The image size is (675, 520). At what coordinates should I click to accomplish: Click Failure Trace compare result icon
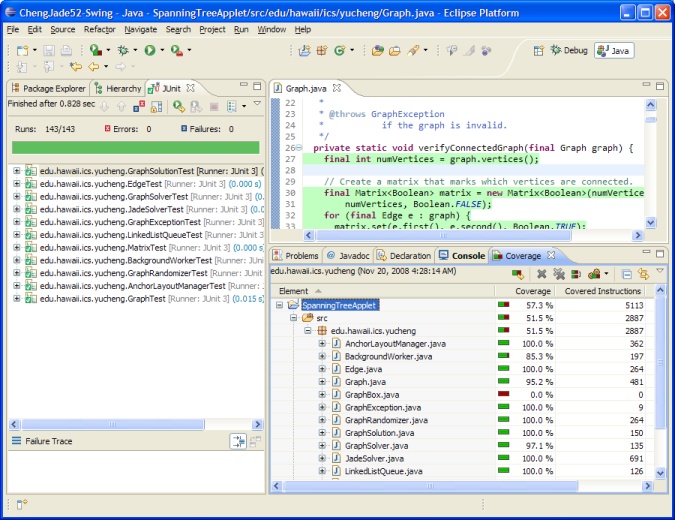238,441
